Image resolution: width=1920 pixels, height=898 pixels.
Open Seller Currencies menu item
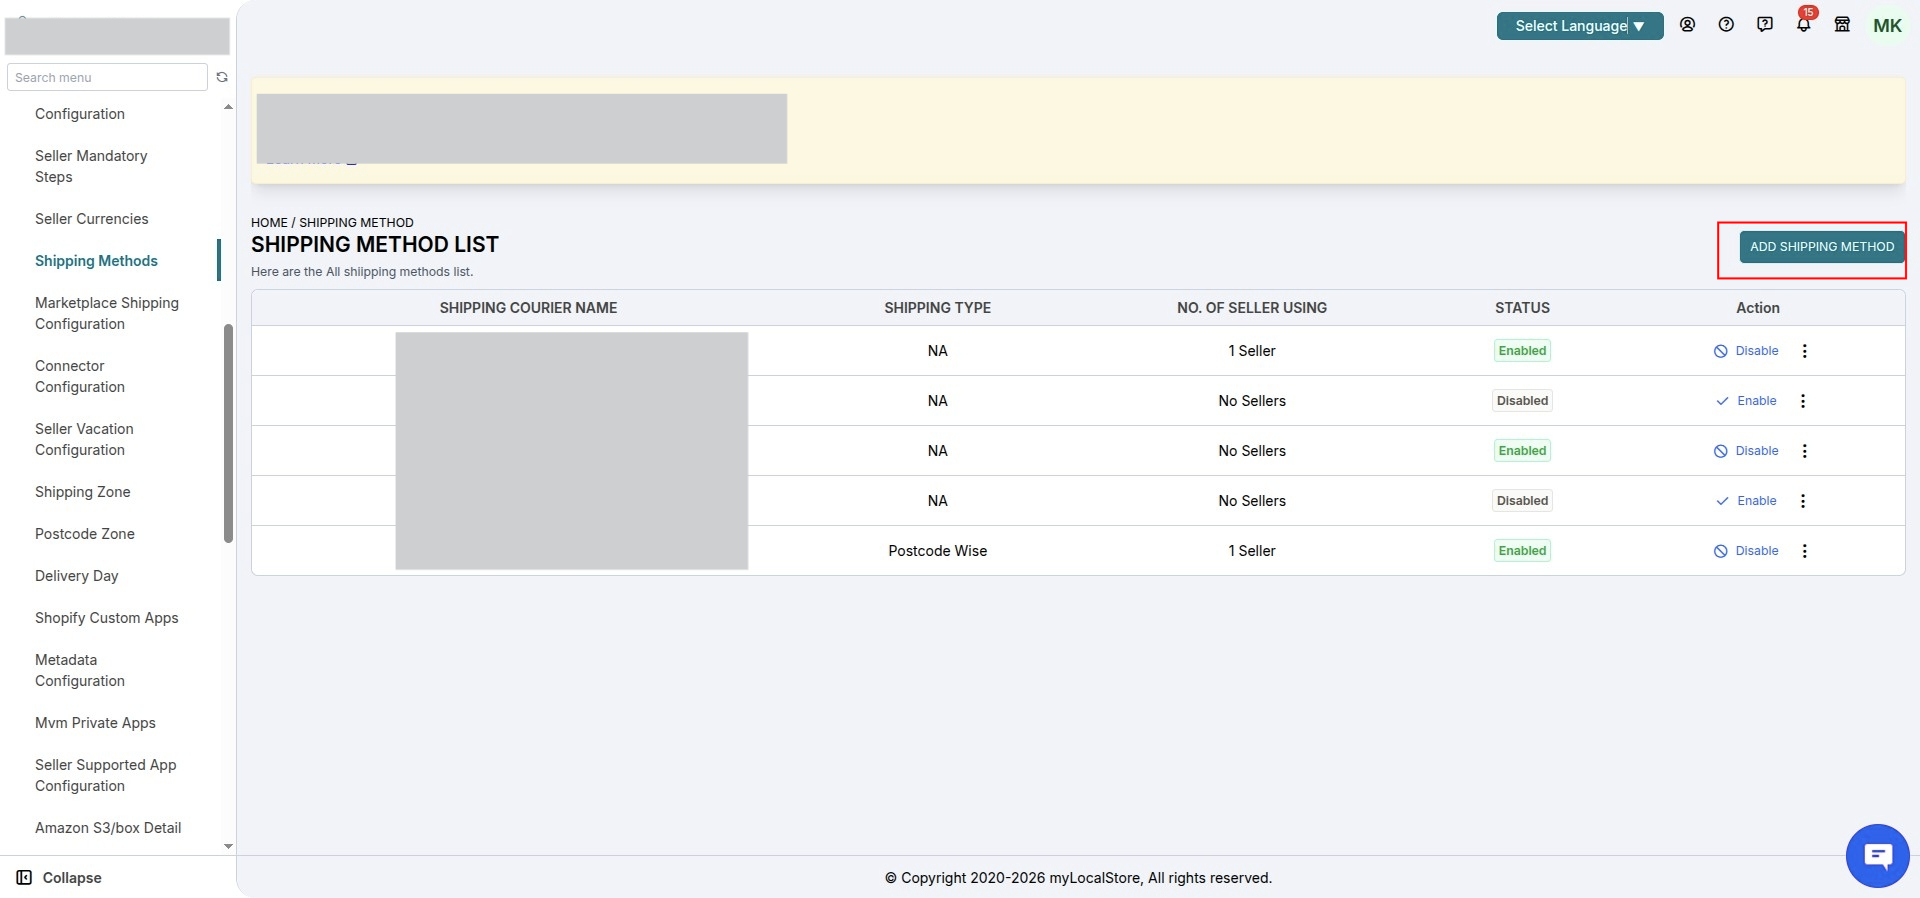pyautogui.click(x=92, y=219)
